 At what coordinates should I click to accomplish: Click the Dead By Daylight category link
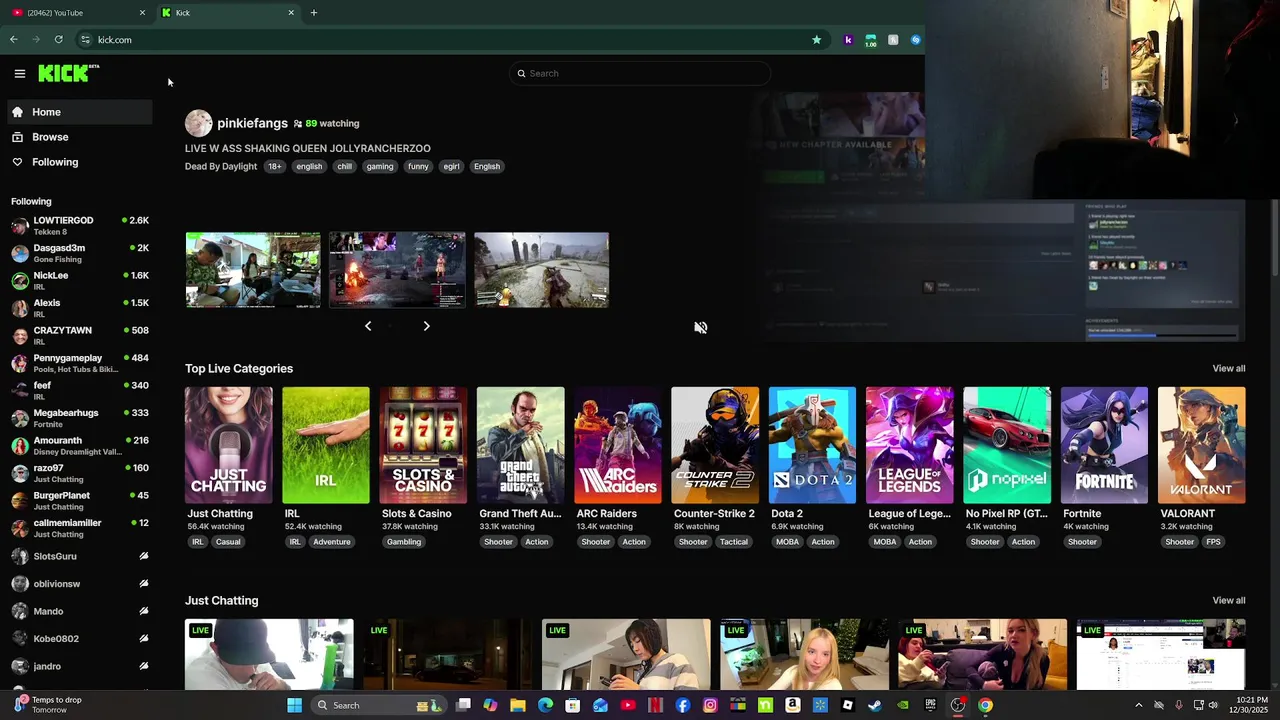(221, 166)
